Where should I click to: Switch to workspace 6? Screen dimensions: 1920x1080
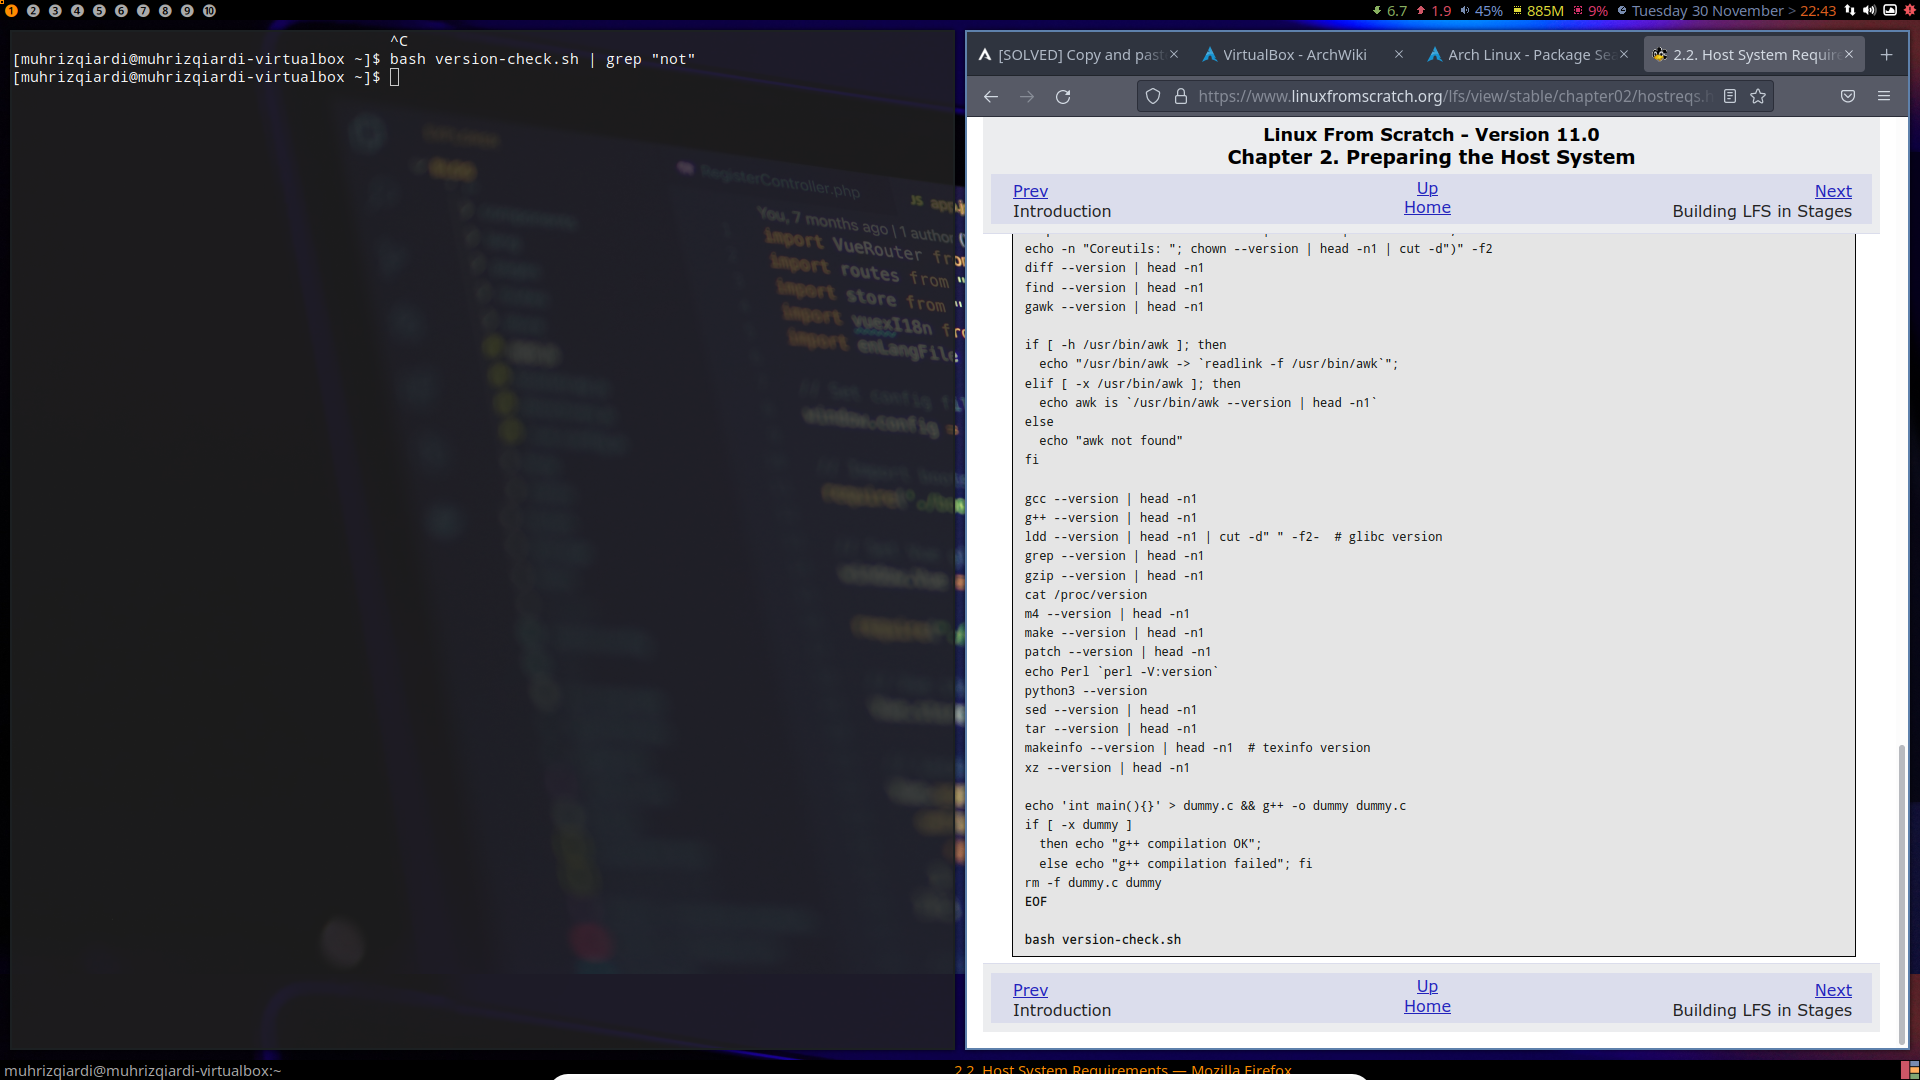click(x=121, y=11)
